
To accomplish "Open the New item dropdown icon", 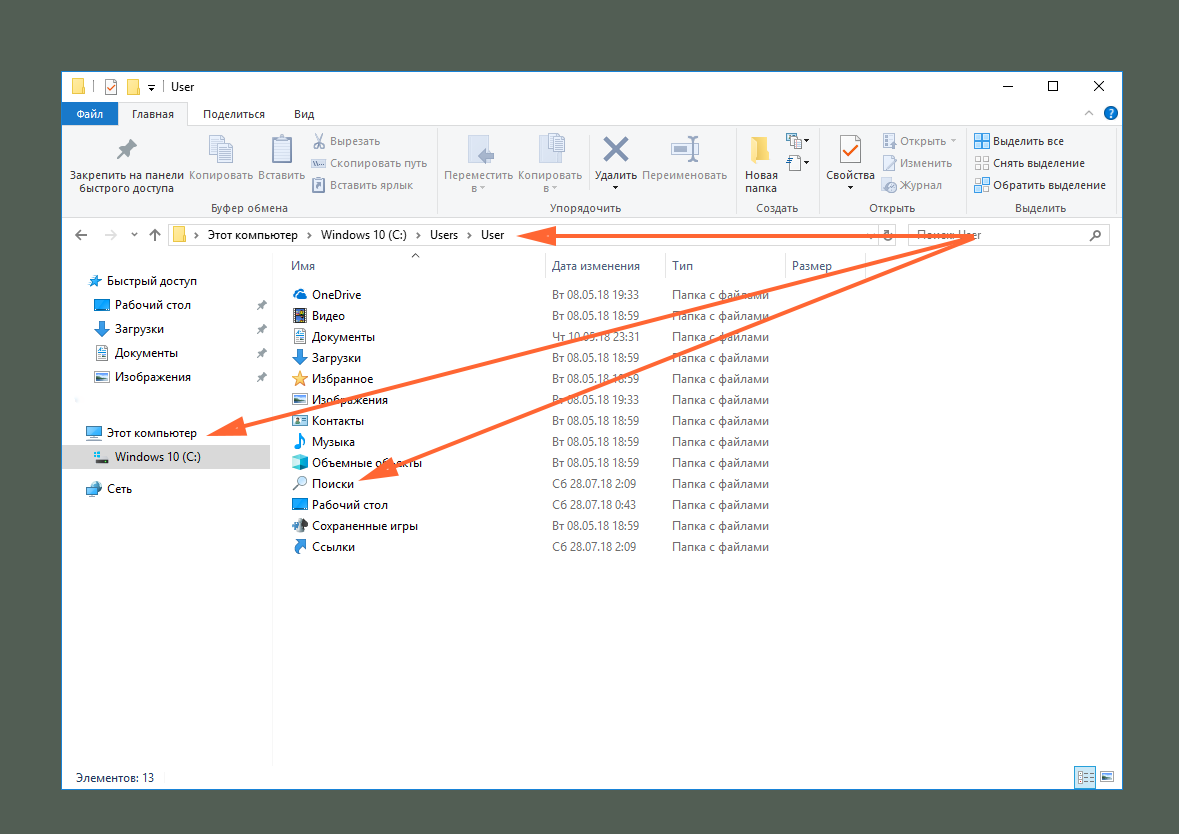I will tap(797, 141).
